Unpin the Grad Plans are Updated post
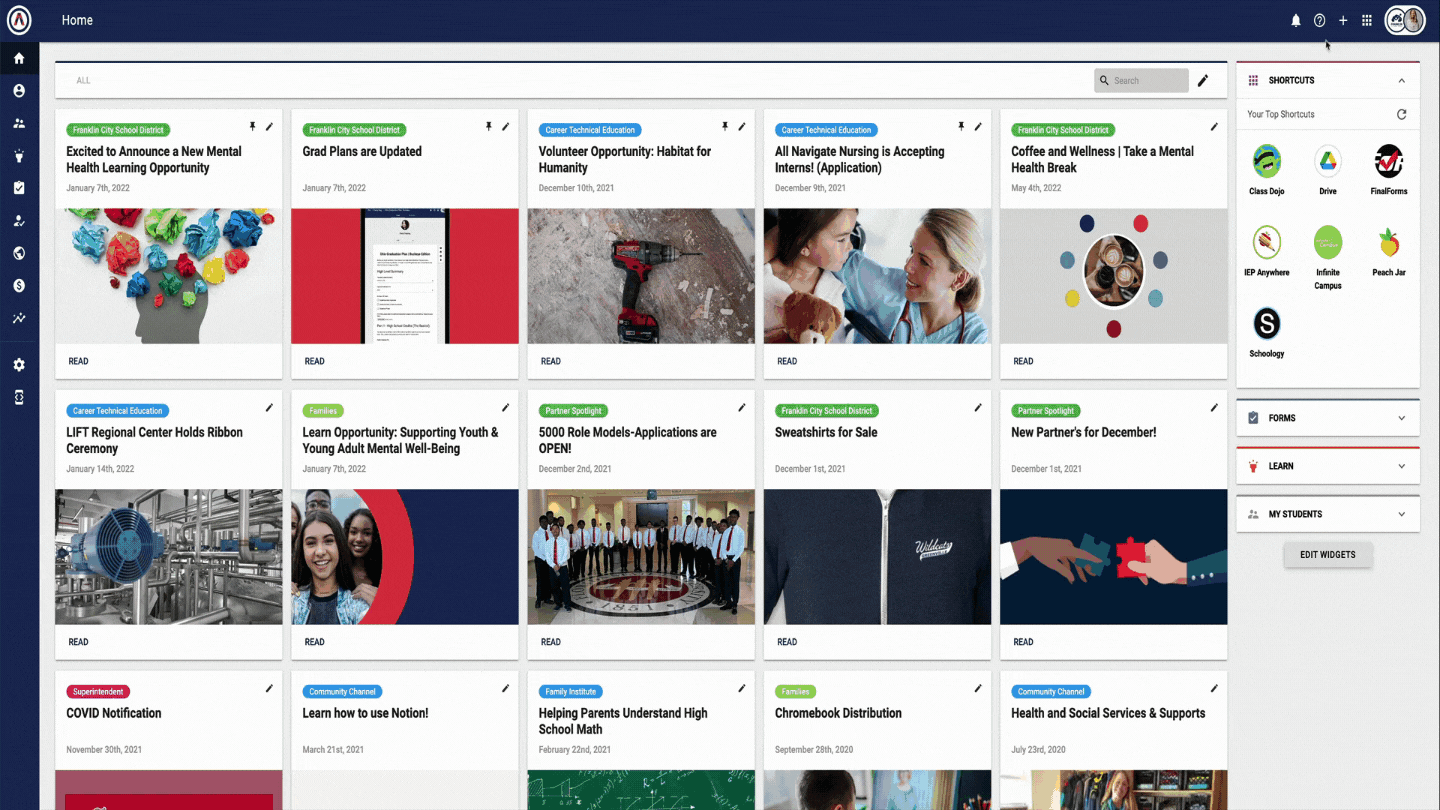1440x810 pixels. (x=489, y=127)
